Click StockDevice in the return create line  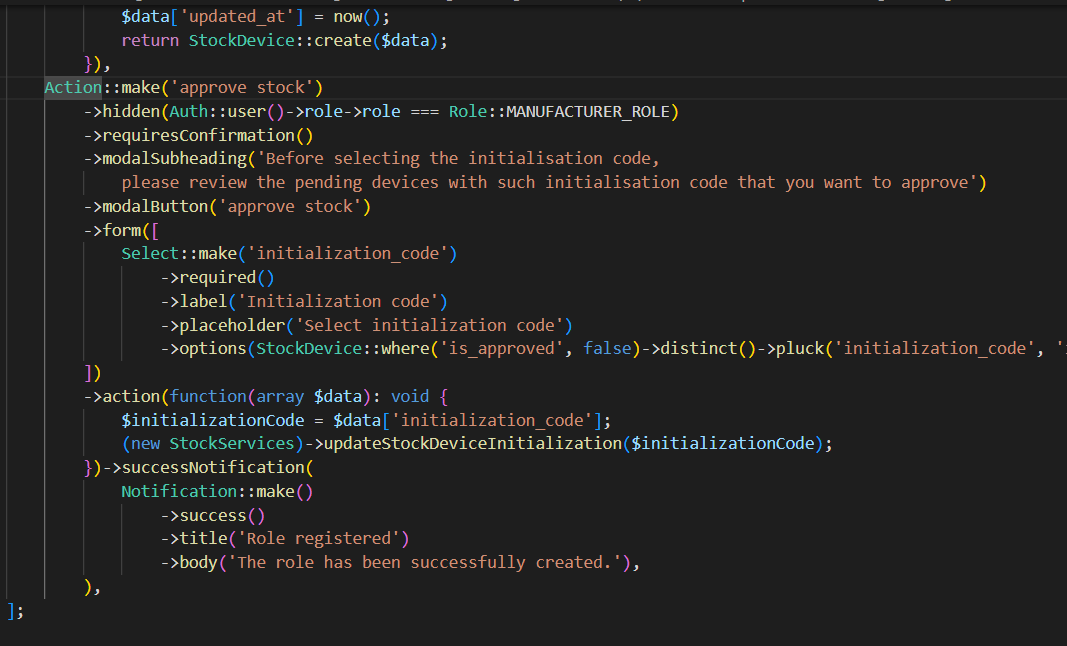point(242,41)
